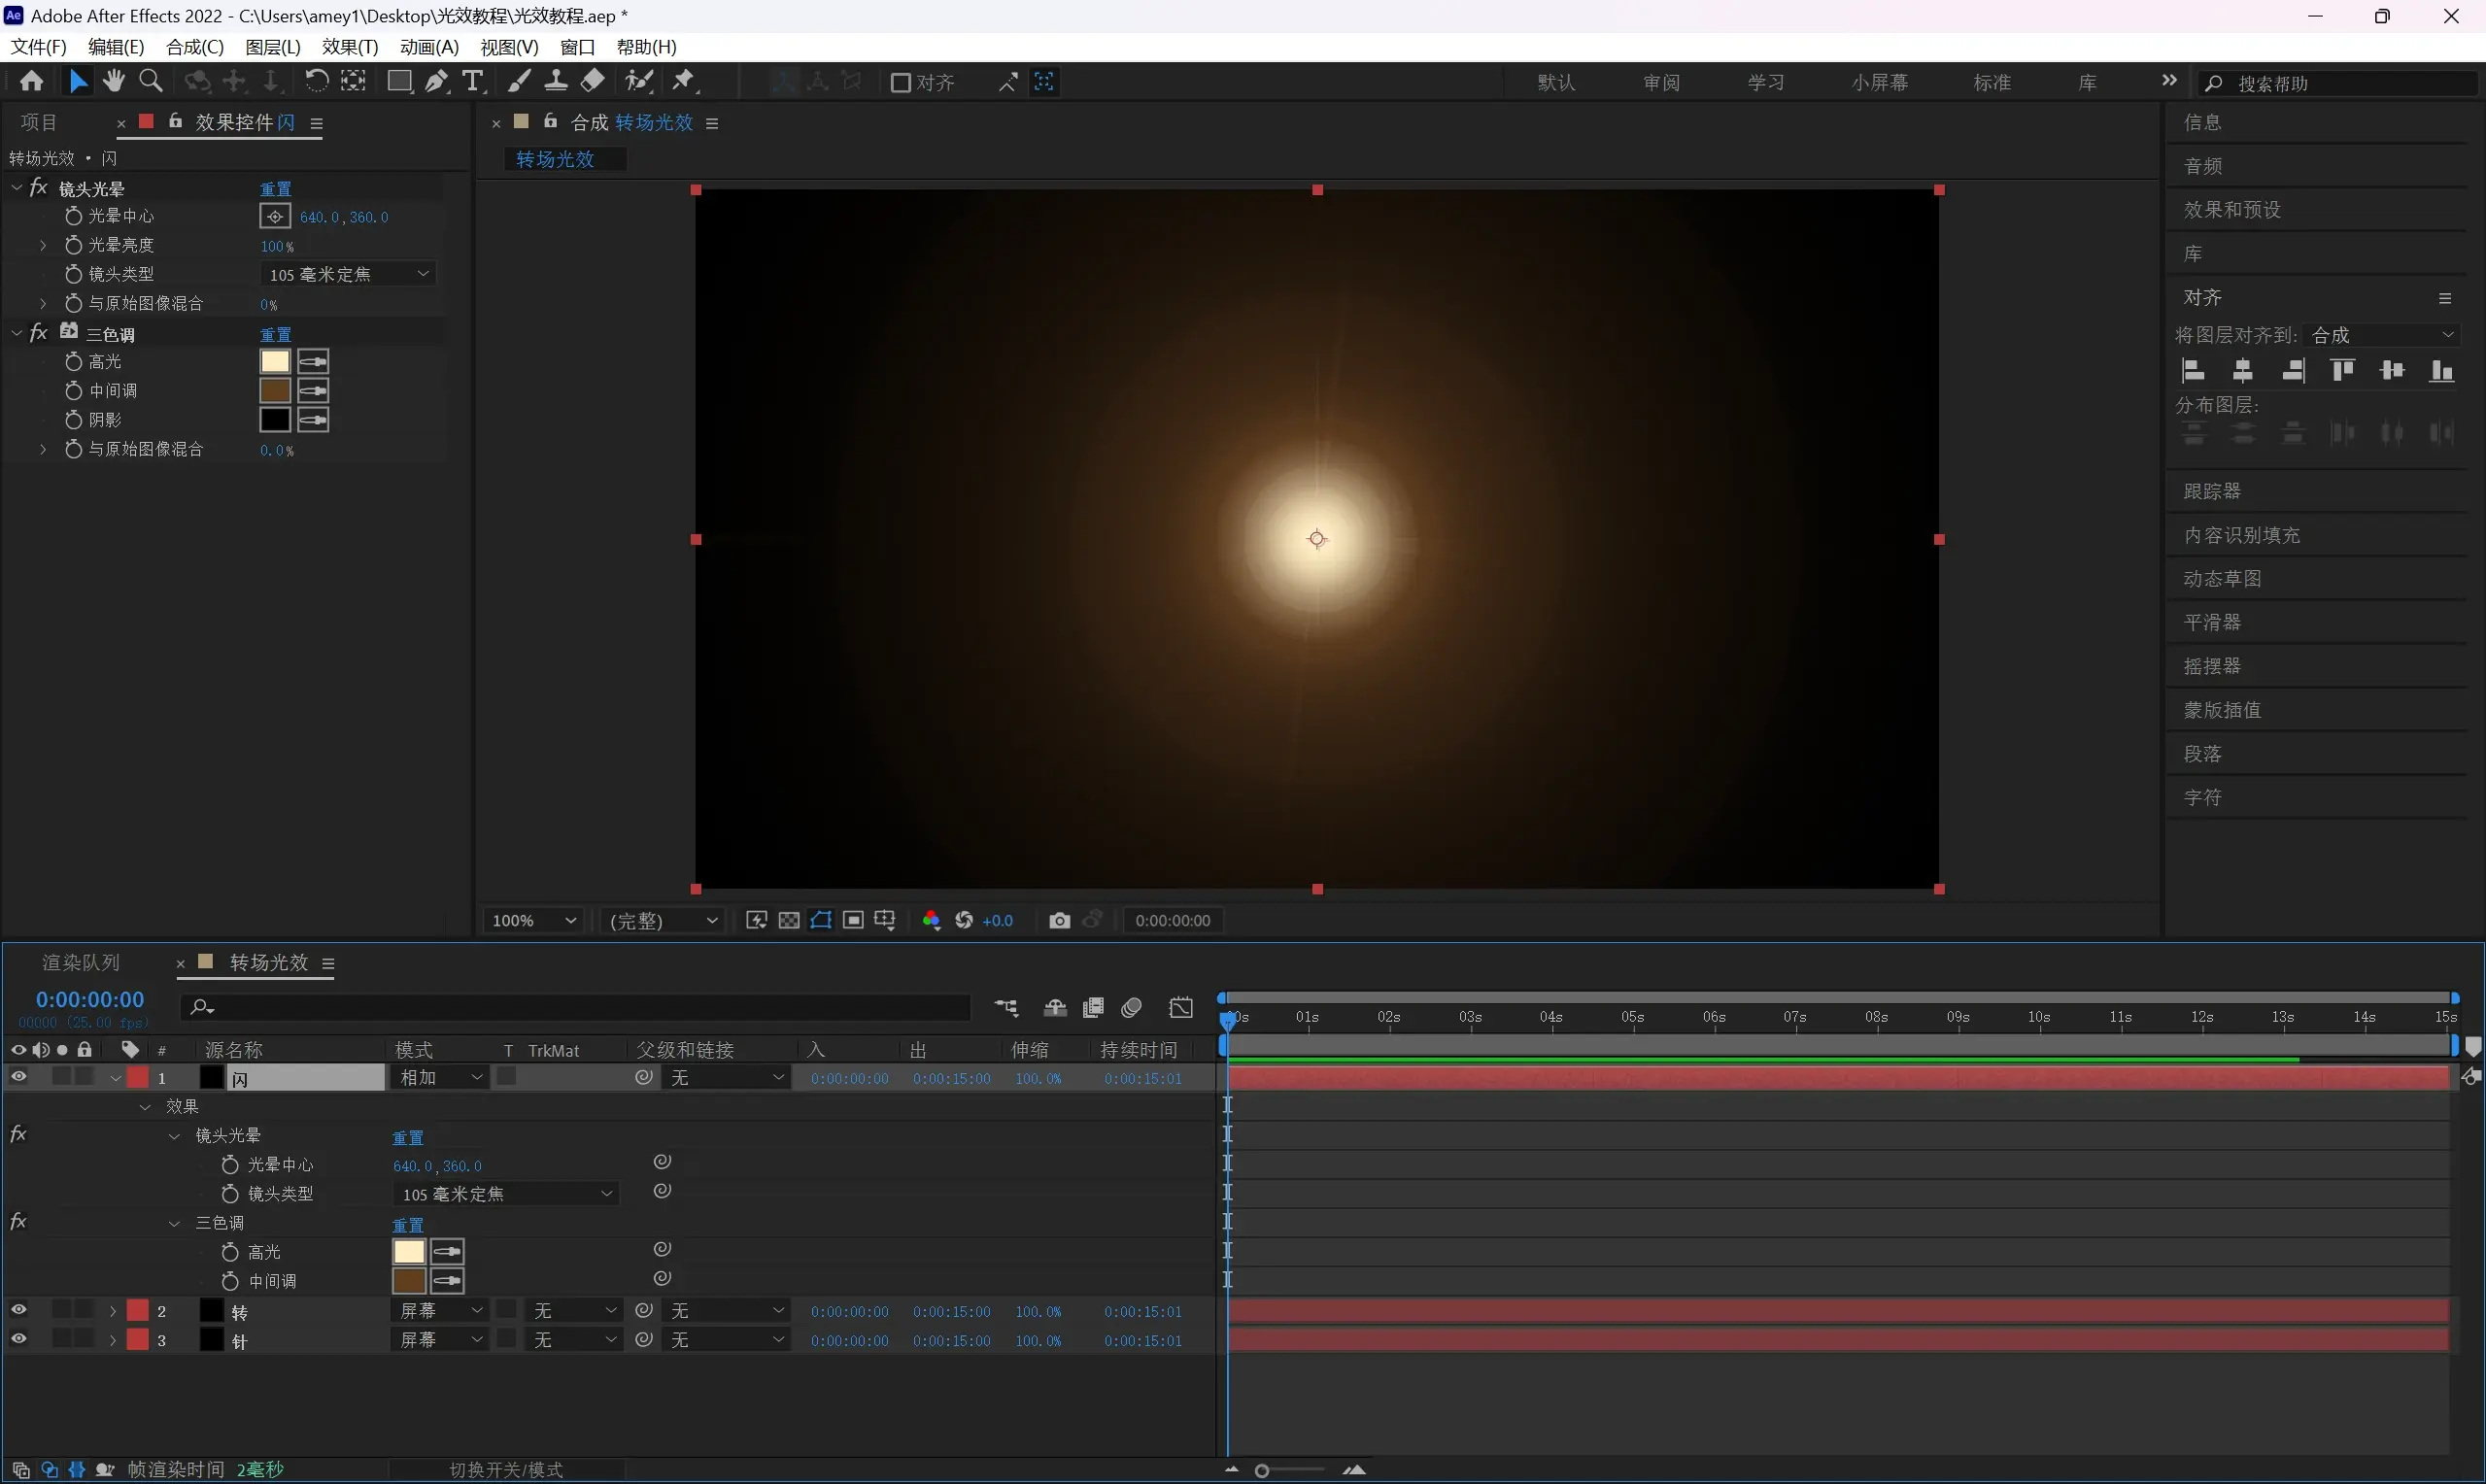
Task: Select the Roto Brush tool
Action: pos(639,82)
